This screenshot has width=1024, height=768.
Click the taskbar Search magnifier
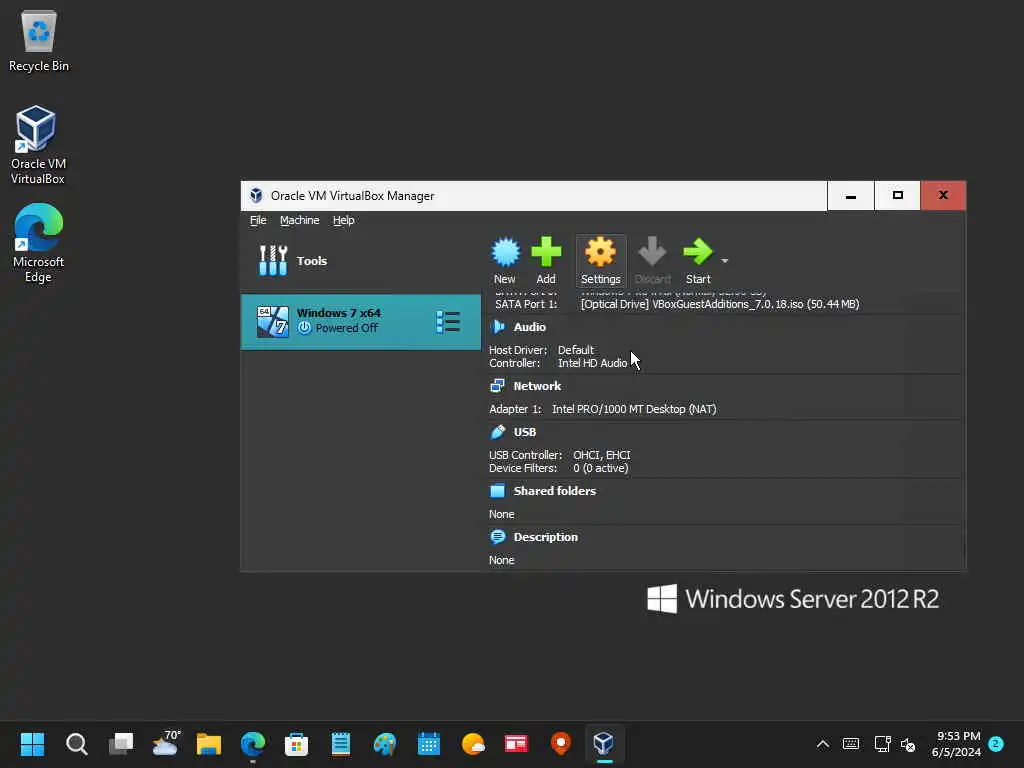click(76, 744)
